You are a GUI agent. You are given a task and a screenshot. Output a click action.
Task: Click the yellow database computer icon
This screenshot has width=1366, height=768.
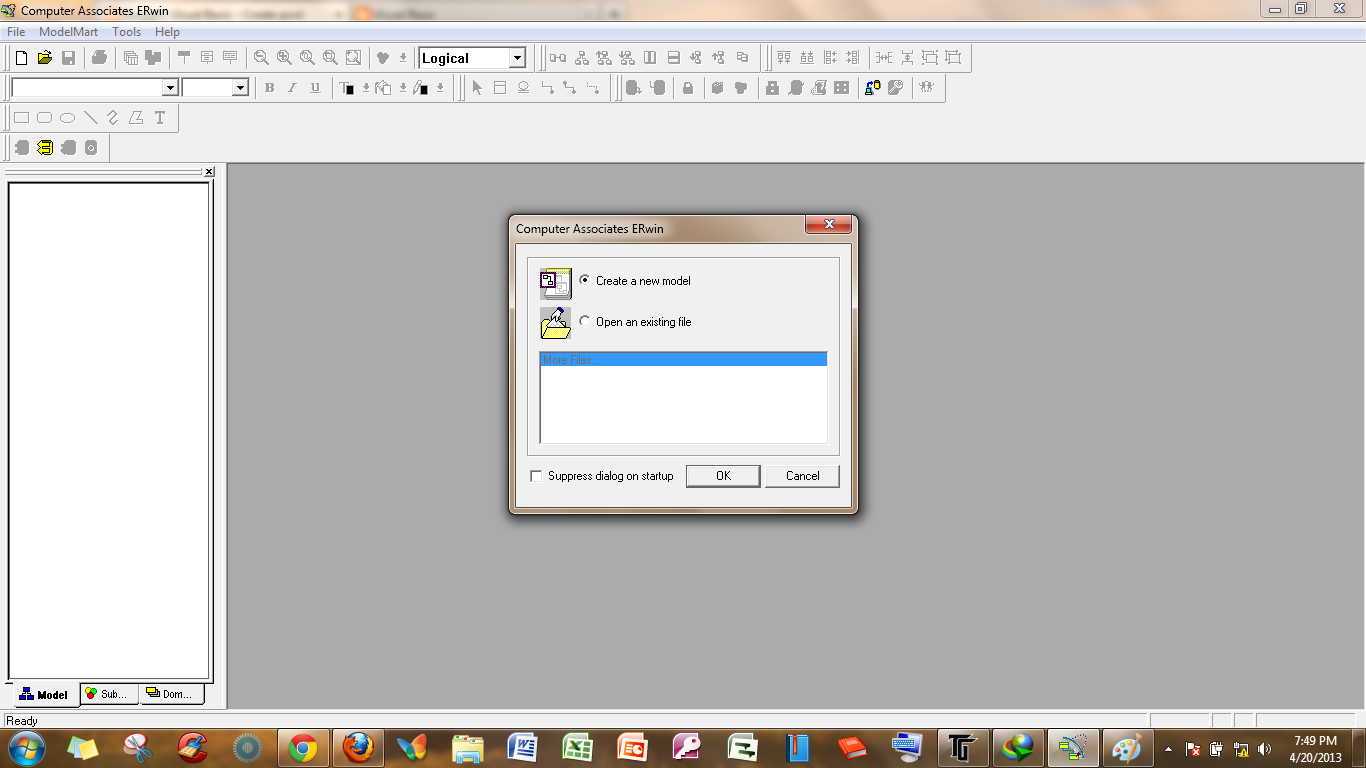(872, 88)
